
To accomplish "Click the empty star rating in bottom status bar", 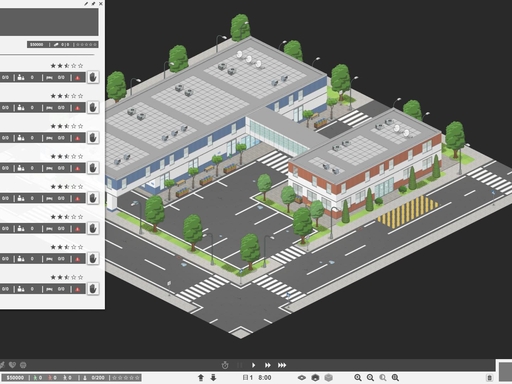I will (x=126, y=378).
